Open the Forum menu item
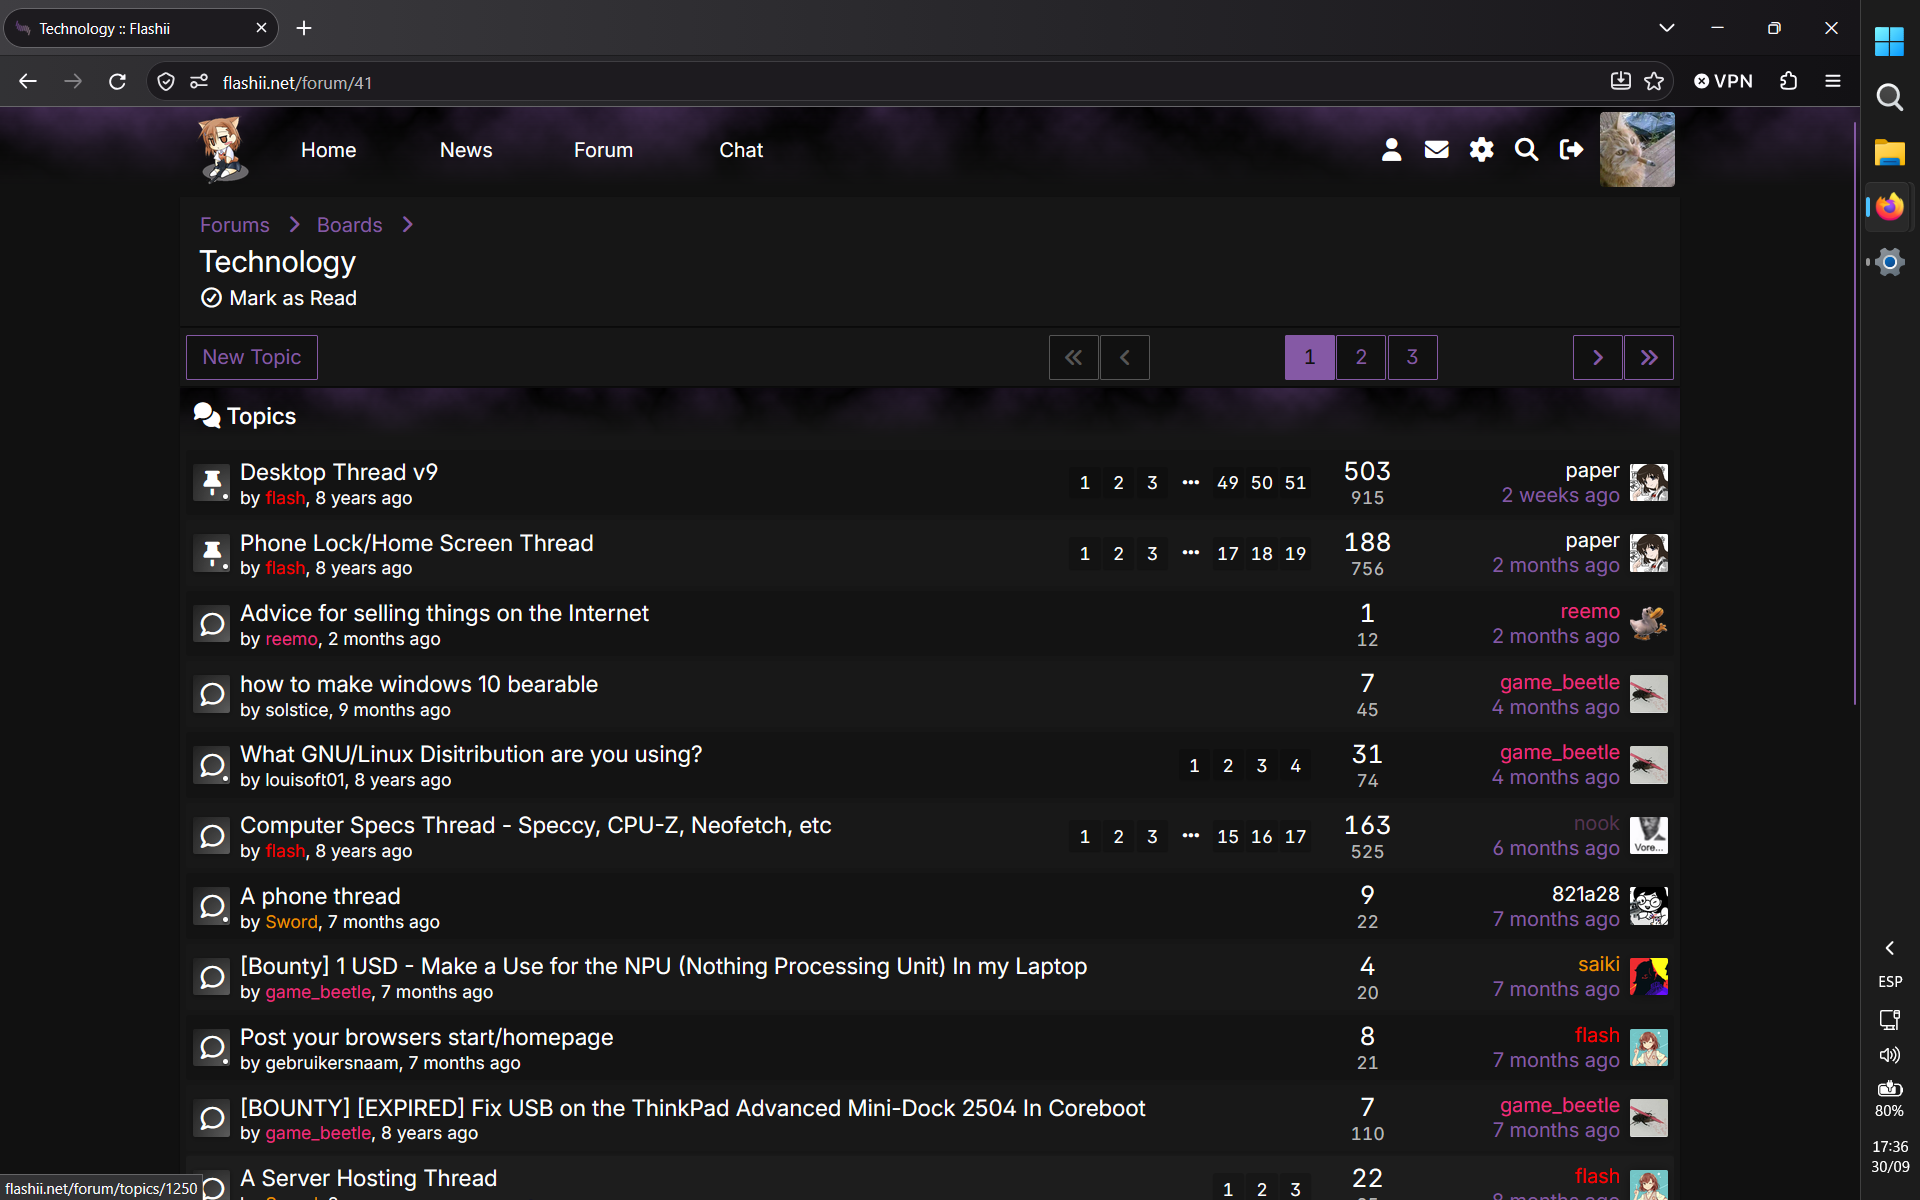 click(603, 150)
